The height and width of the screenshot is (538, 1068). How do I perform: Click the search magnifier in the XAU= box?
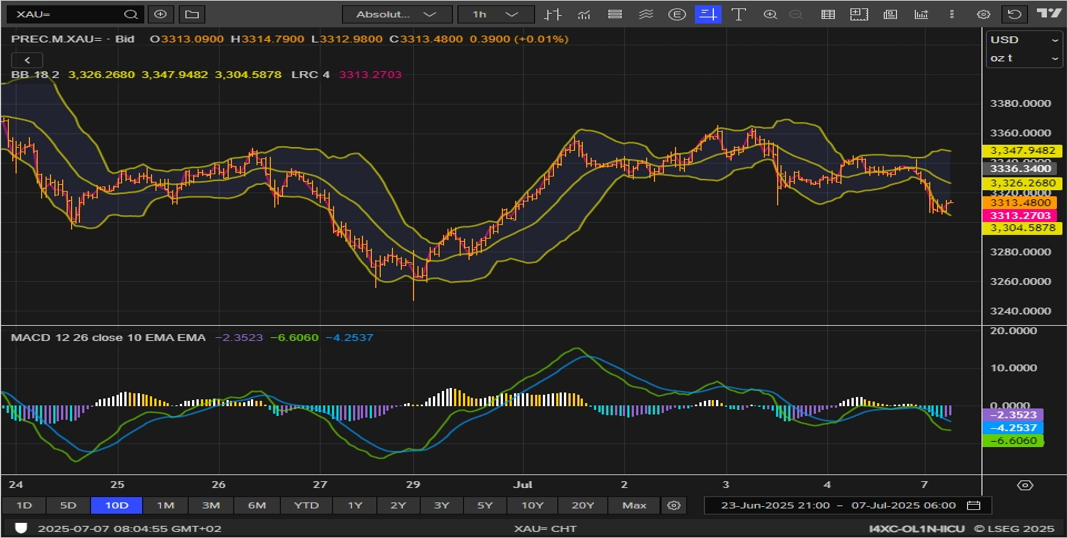click(131, 14)
